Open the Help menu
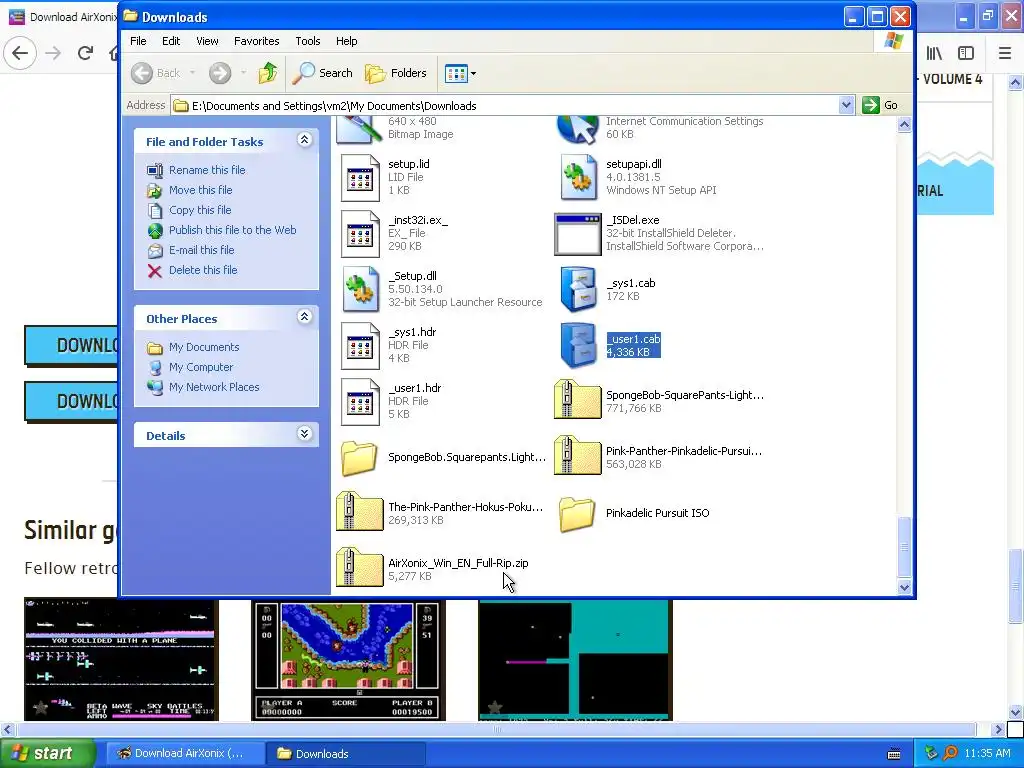 click(x=347, y=41)
